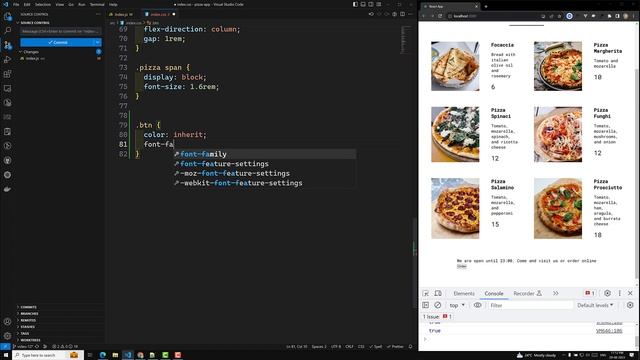The image size is (640, 360).
Task: Open console context 'top' dropdown
Action: 457,305
